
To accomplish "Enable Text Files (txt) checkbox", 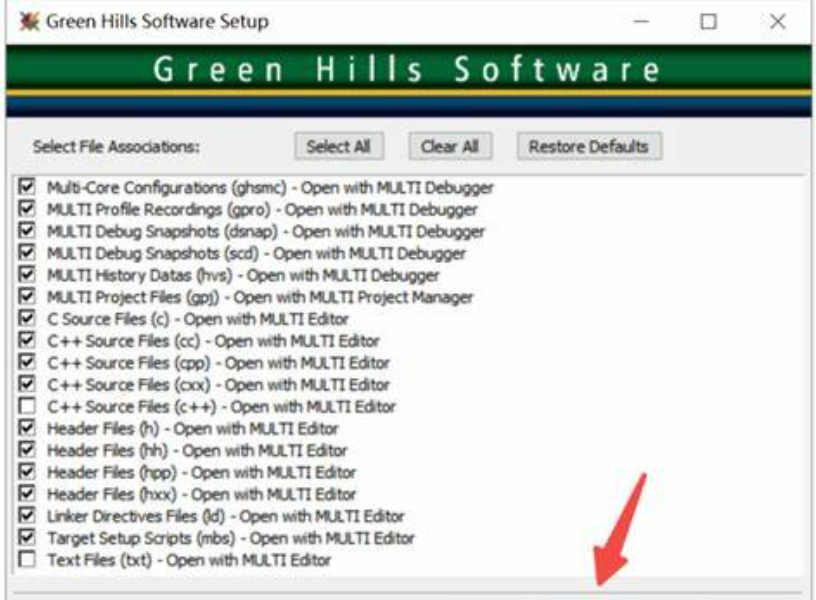I will [x=27, y=559].
